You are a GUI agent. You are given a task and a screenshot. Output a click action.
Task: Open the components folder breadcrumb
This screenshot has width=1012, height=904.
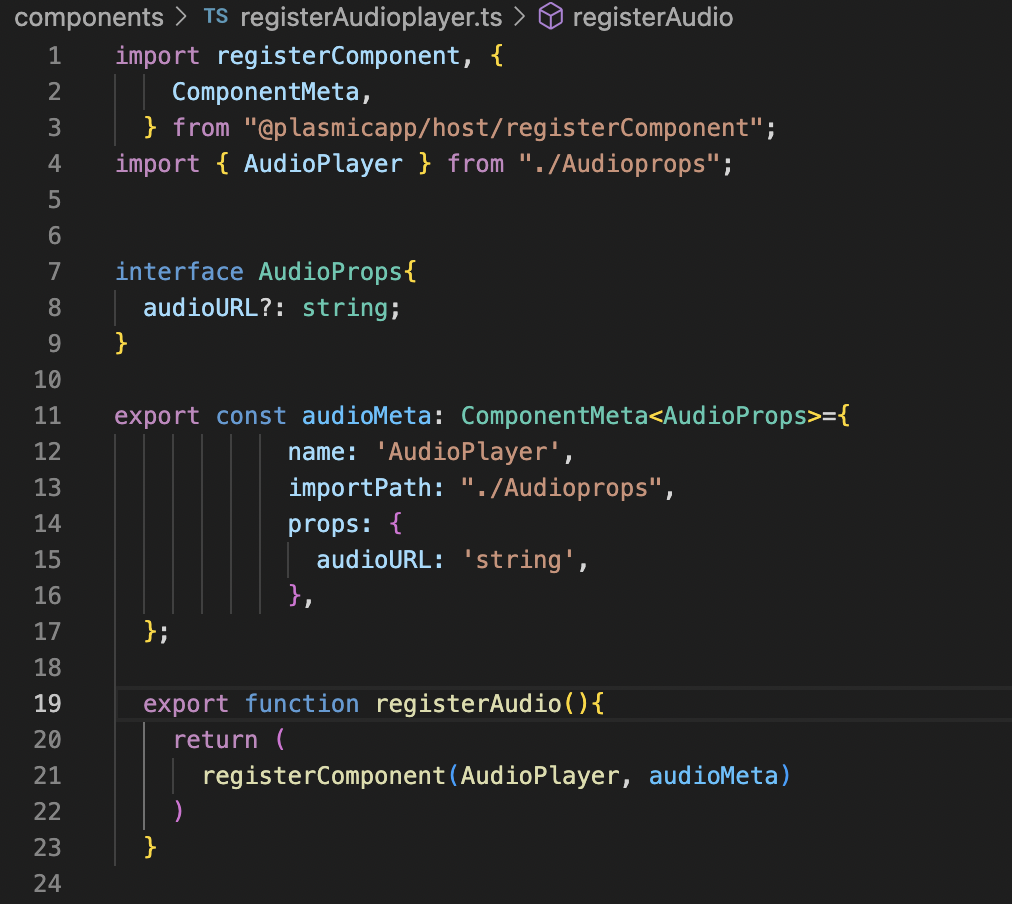[x=89, y=18]
